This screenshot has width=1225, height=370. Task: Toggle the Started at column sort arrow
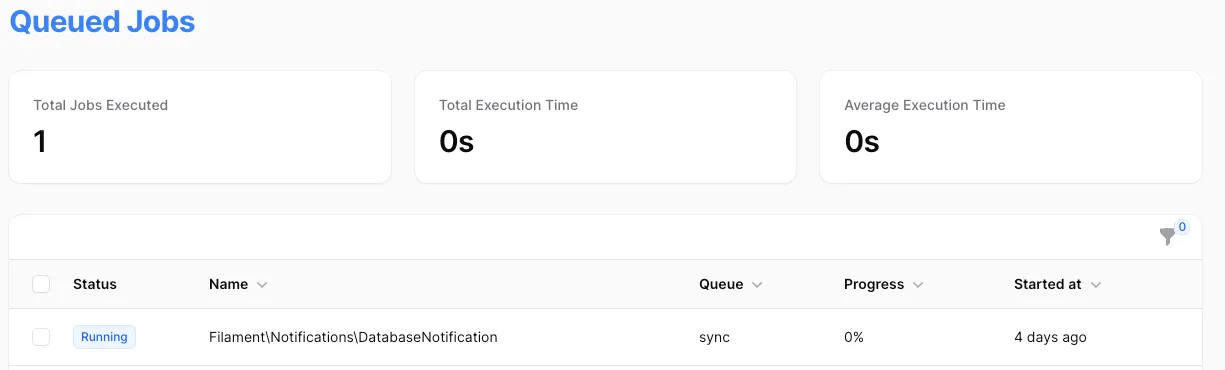pos(1096,285)
